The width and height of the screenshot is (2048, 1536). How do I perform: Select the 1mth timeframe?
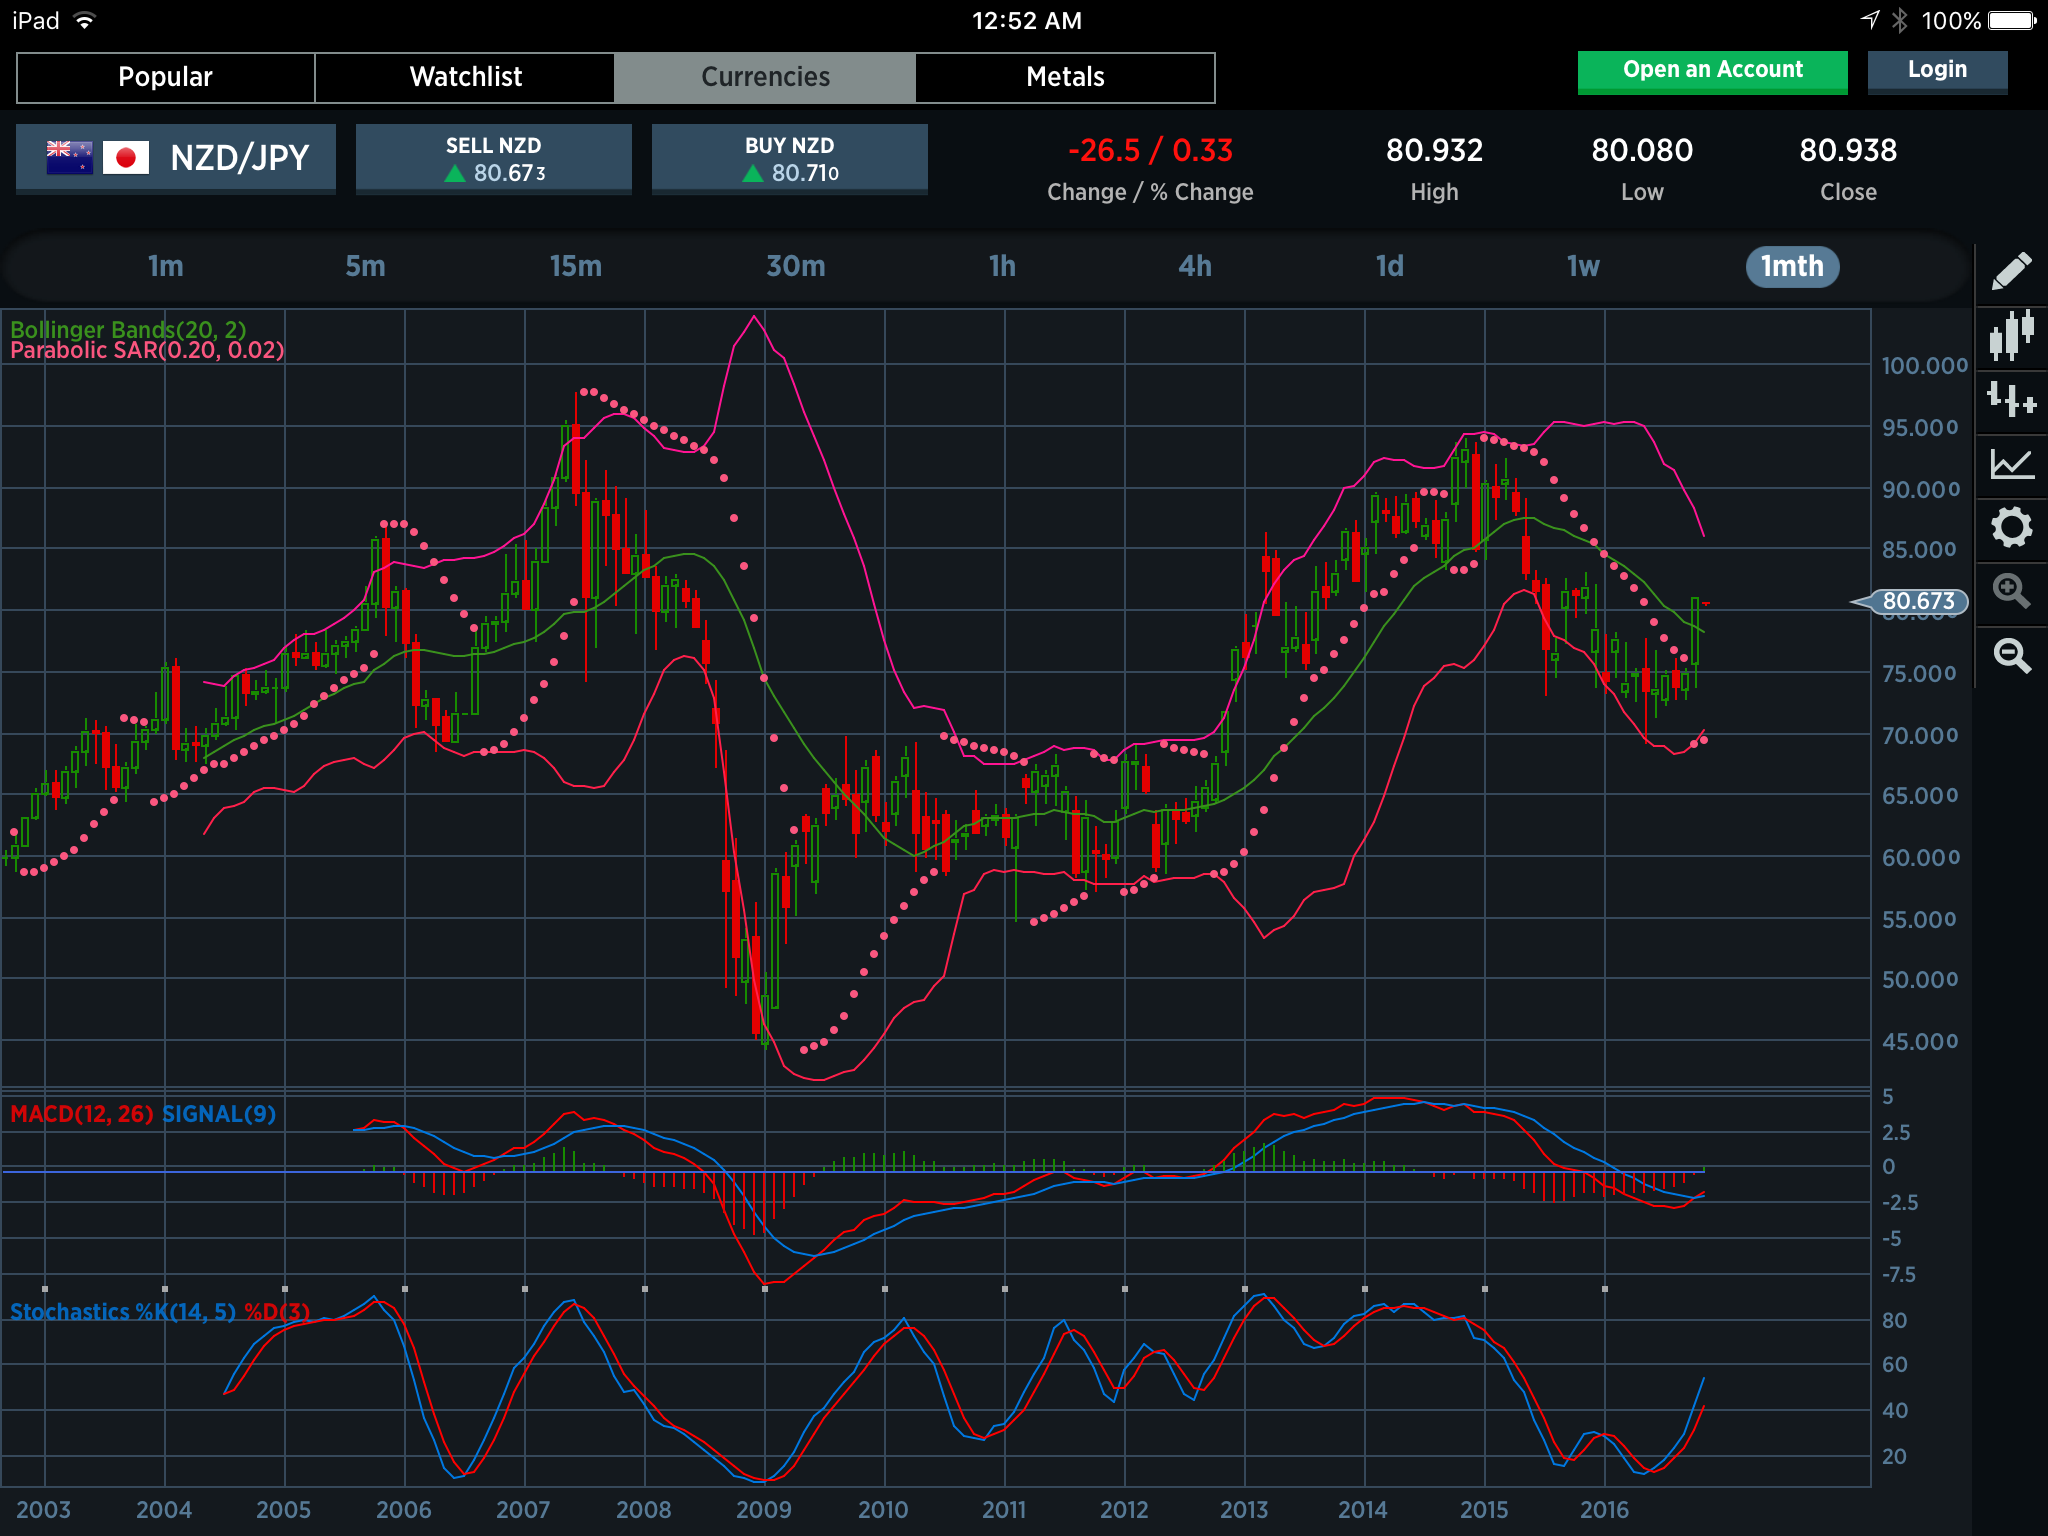click(x=1792, y=266)
